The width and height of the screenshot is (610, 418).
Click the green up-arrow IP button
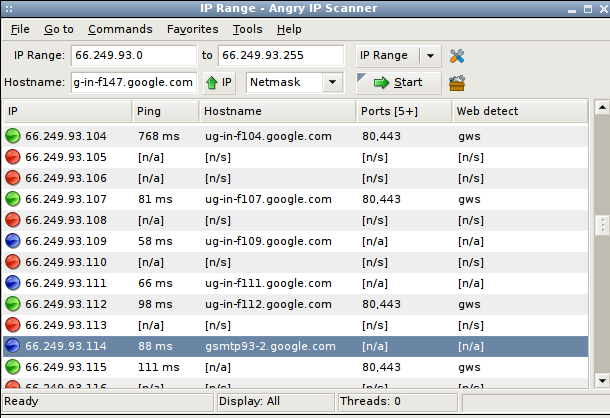pos(219,83)
